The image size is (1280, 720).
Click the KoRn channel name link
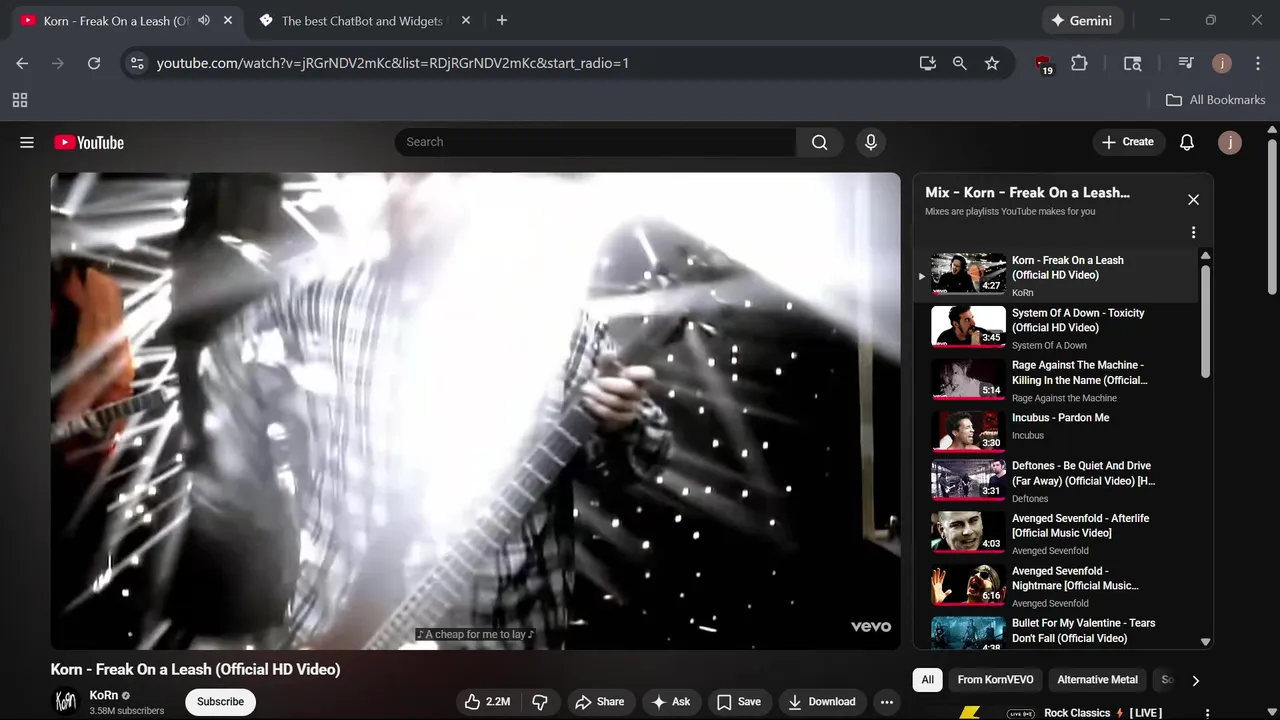click(103, 695)
